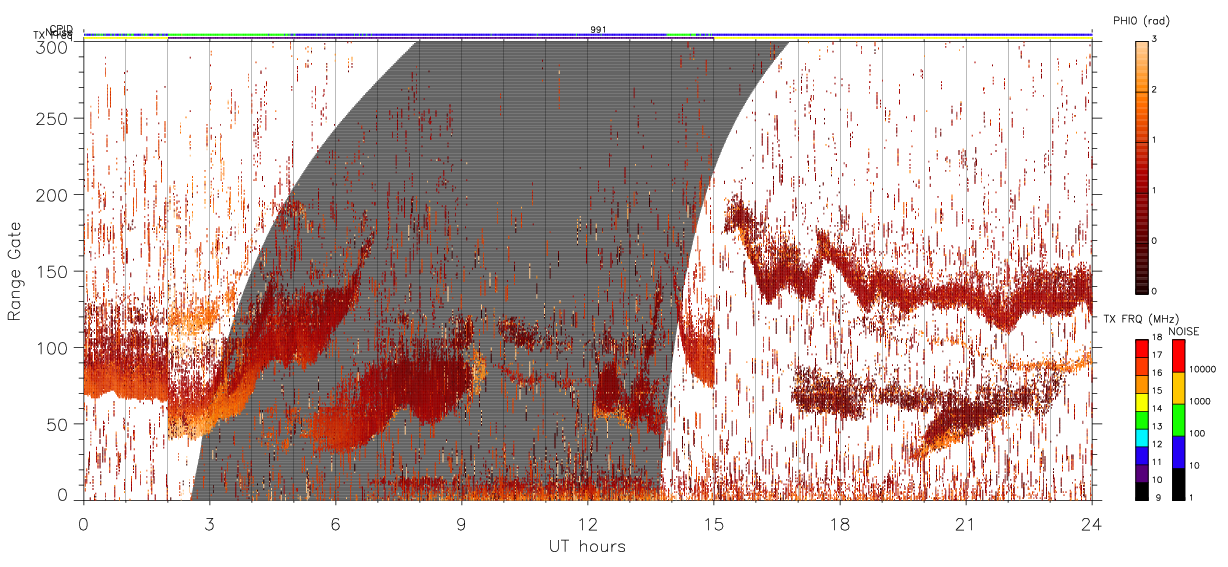Click the 1 label at the NOISE legend bottom
This screenshot has width=1228, height=567.
coord(1192,500)
